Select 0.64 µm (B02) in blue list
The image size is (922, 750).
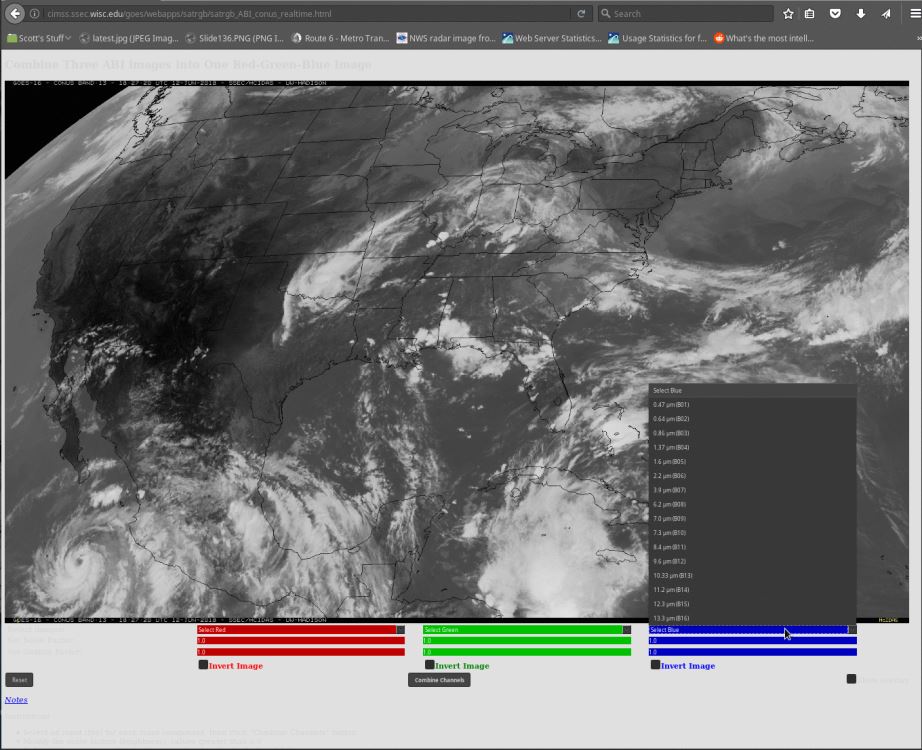(x=671, y=419)
